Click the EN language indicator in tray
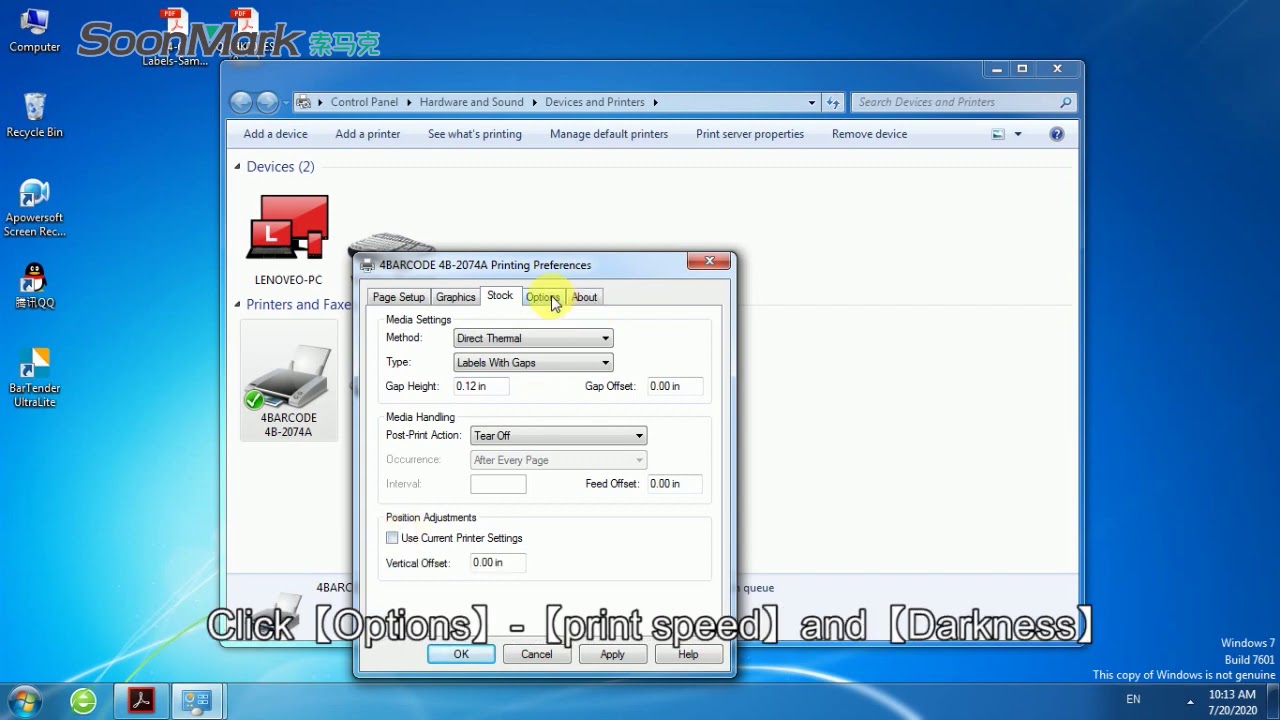This screenshot has width=1280, height=720. click(x=1133, y=700)
